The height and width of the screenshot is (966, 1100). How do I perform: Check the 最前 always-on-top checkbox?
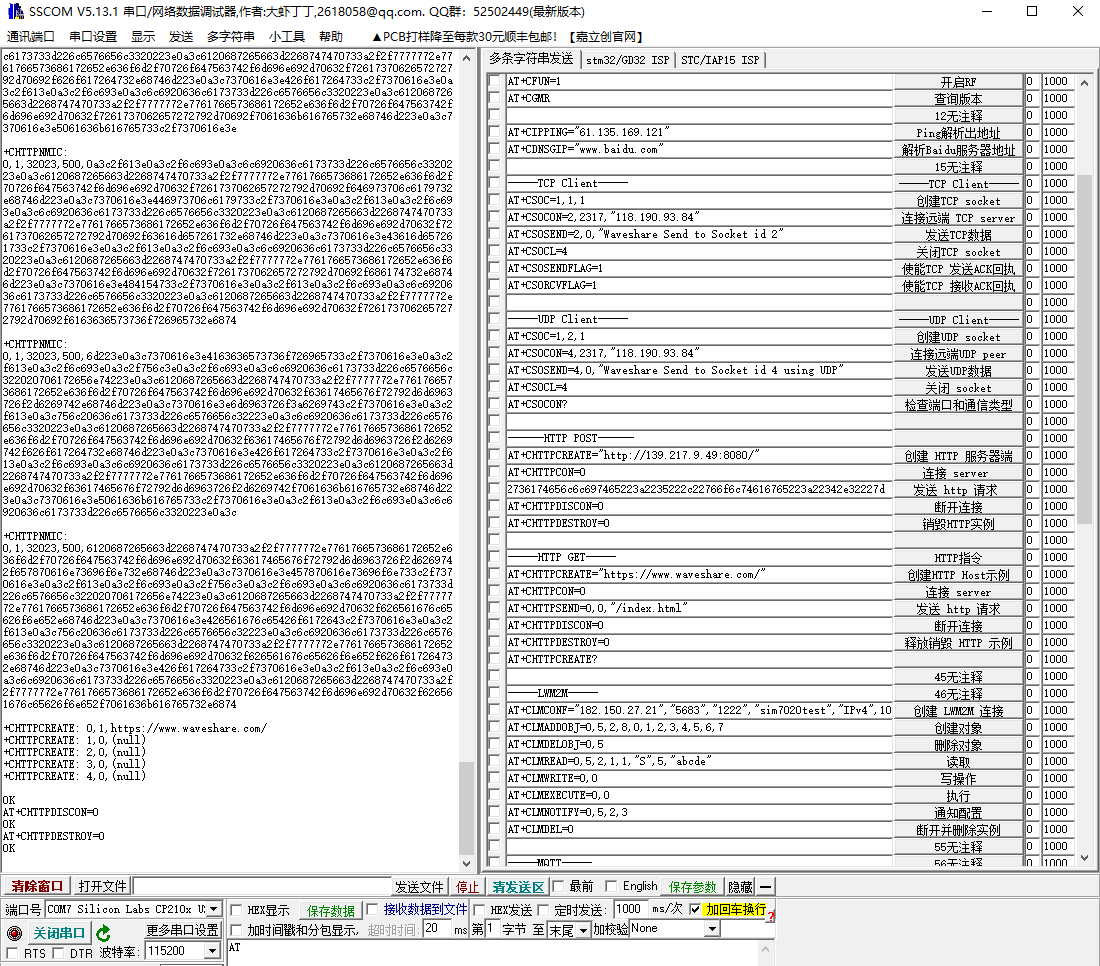(558, 886)
